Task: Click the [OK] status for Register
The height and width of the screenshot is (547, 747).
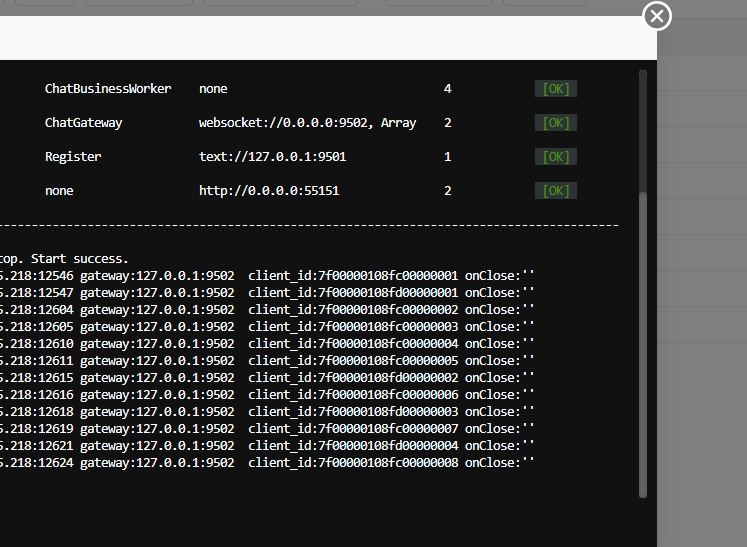Action: (x=556, y=157)
